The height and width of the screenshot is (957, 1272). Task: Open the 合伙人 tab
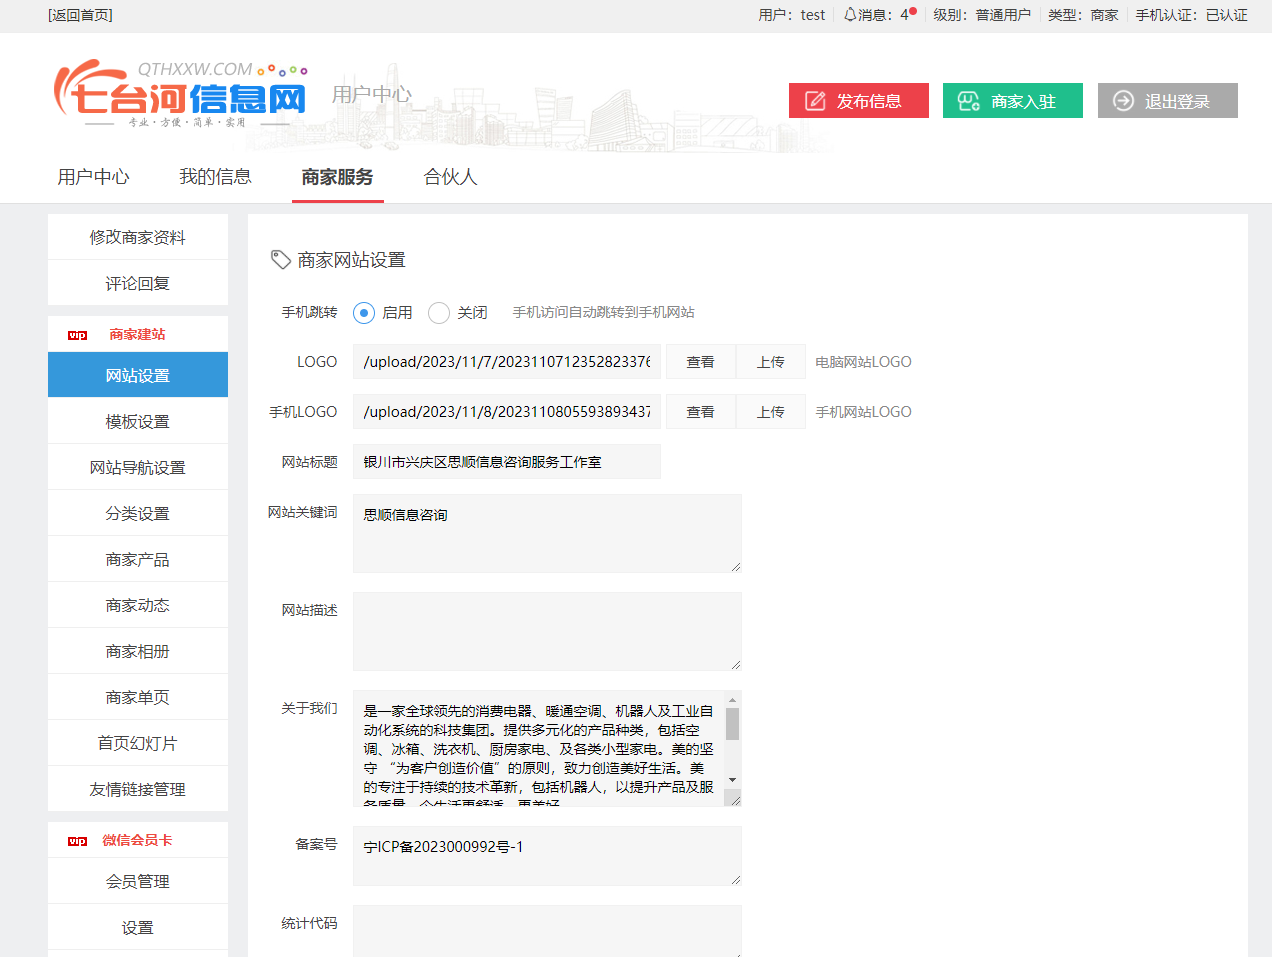tap(450, 177)
